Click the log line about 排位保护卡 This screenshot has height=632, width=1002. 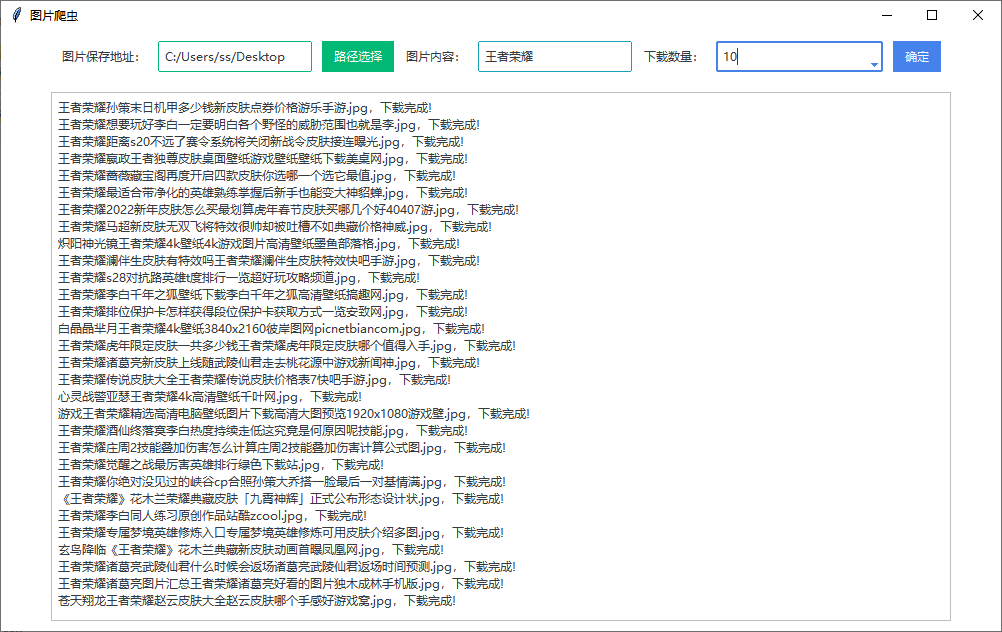(263, 312)
